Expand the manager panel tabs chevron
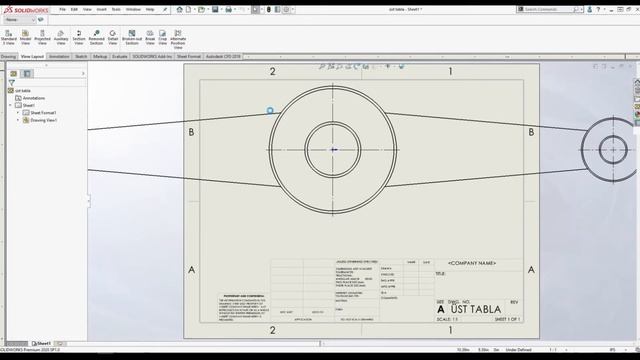 [83, 73]
